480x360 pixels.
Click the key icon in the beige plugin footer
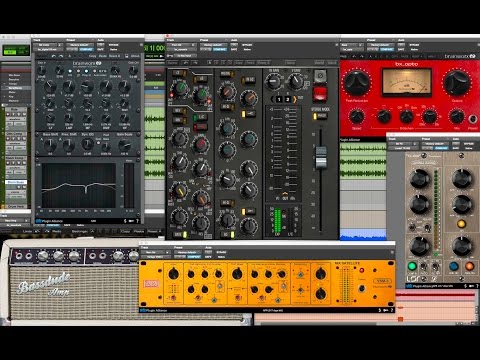tap(471, 286)
